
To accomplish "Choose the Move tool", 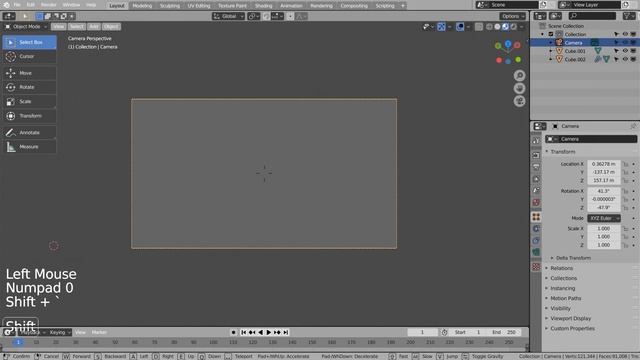I will [29, 73].
